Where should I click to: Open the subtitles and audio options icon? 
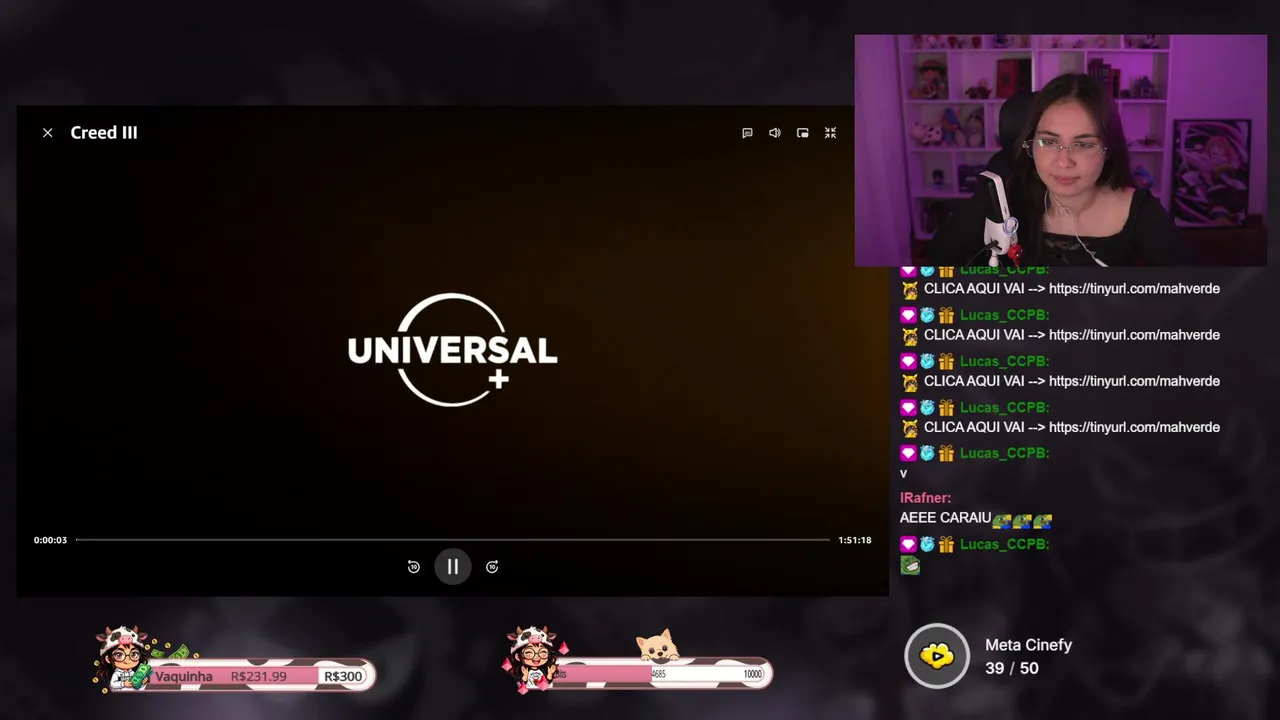click(x=747, y=133)
